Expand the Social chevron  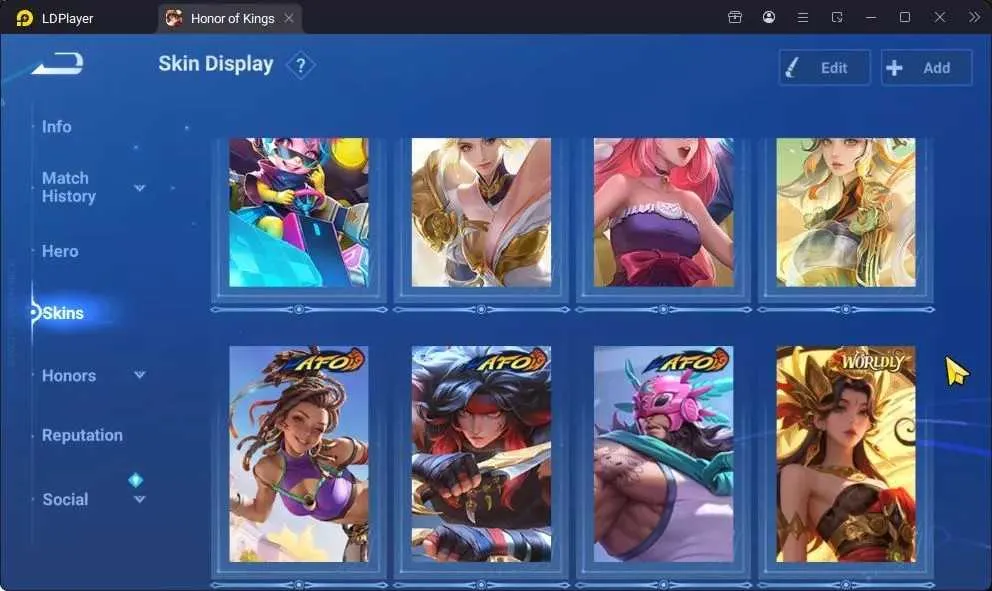(140, 499)
